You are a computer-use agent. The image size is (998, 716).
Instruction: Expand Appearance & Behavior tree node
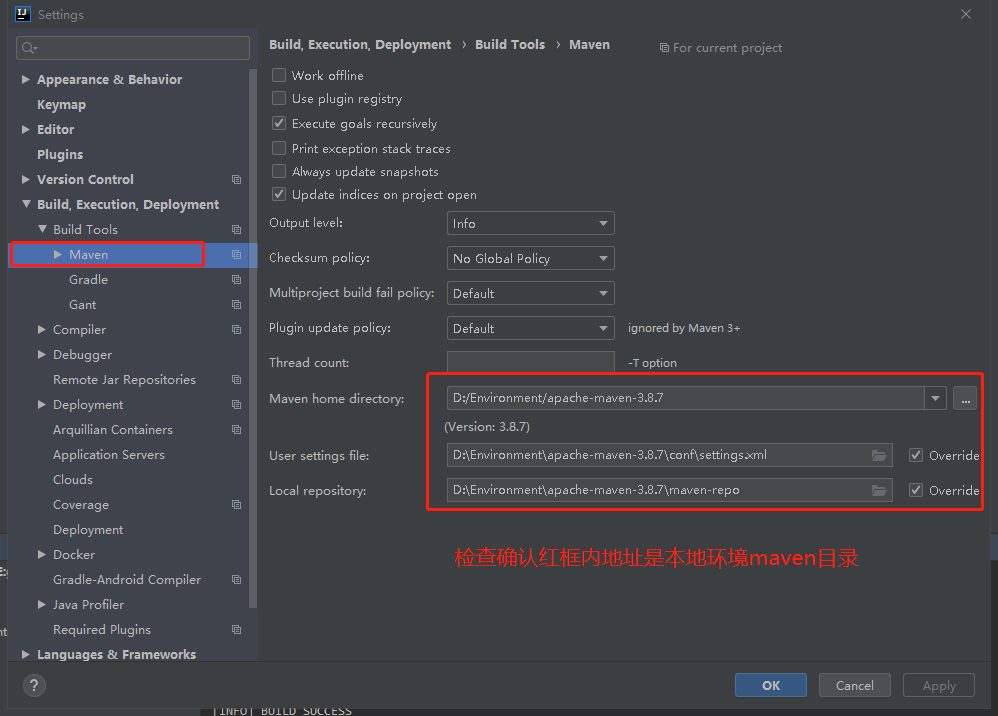point(25,80)
